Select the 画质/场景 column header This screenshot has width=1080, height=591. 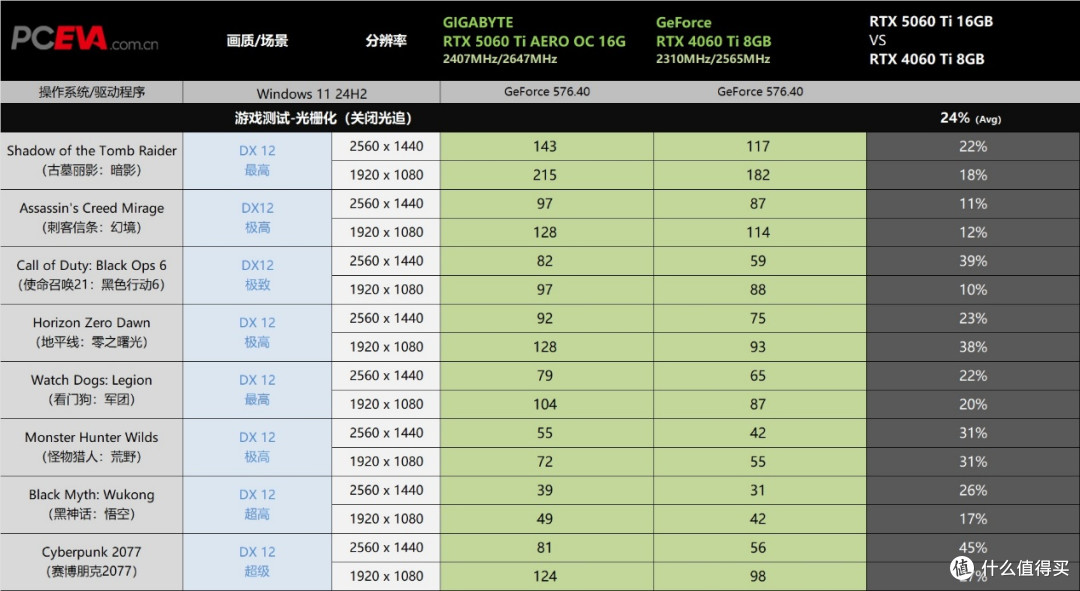coord(257,41)
